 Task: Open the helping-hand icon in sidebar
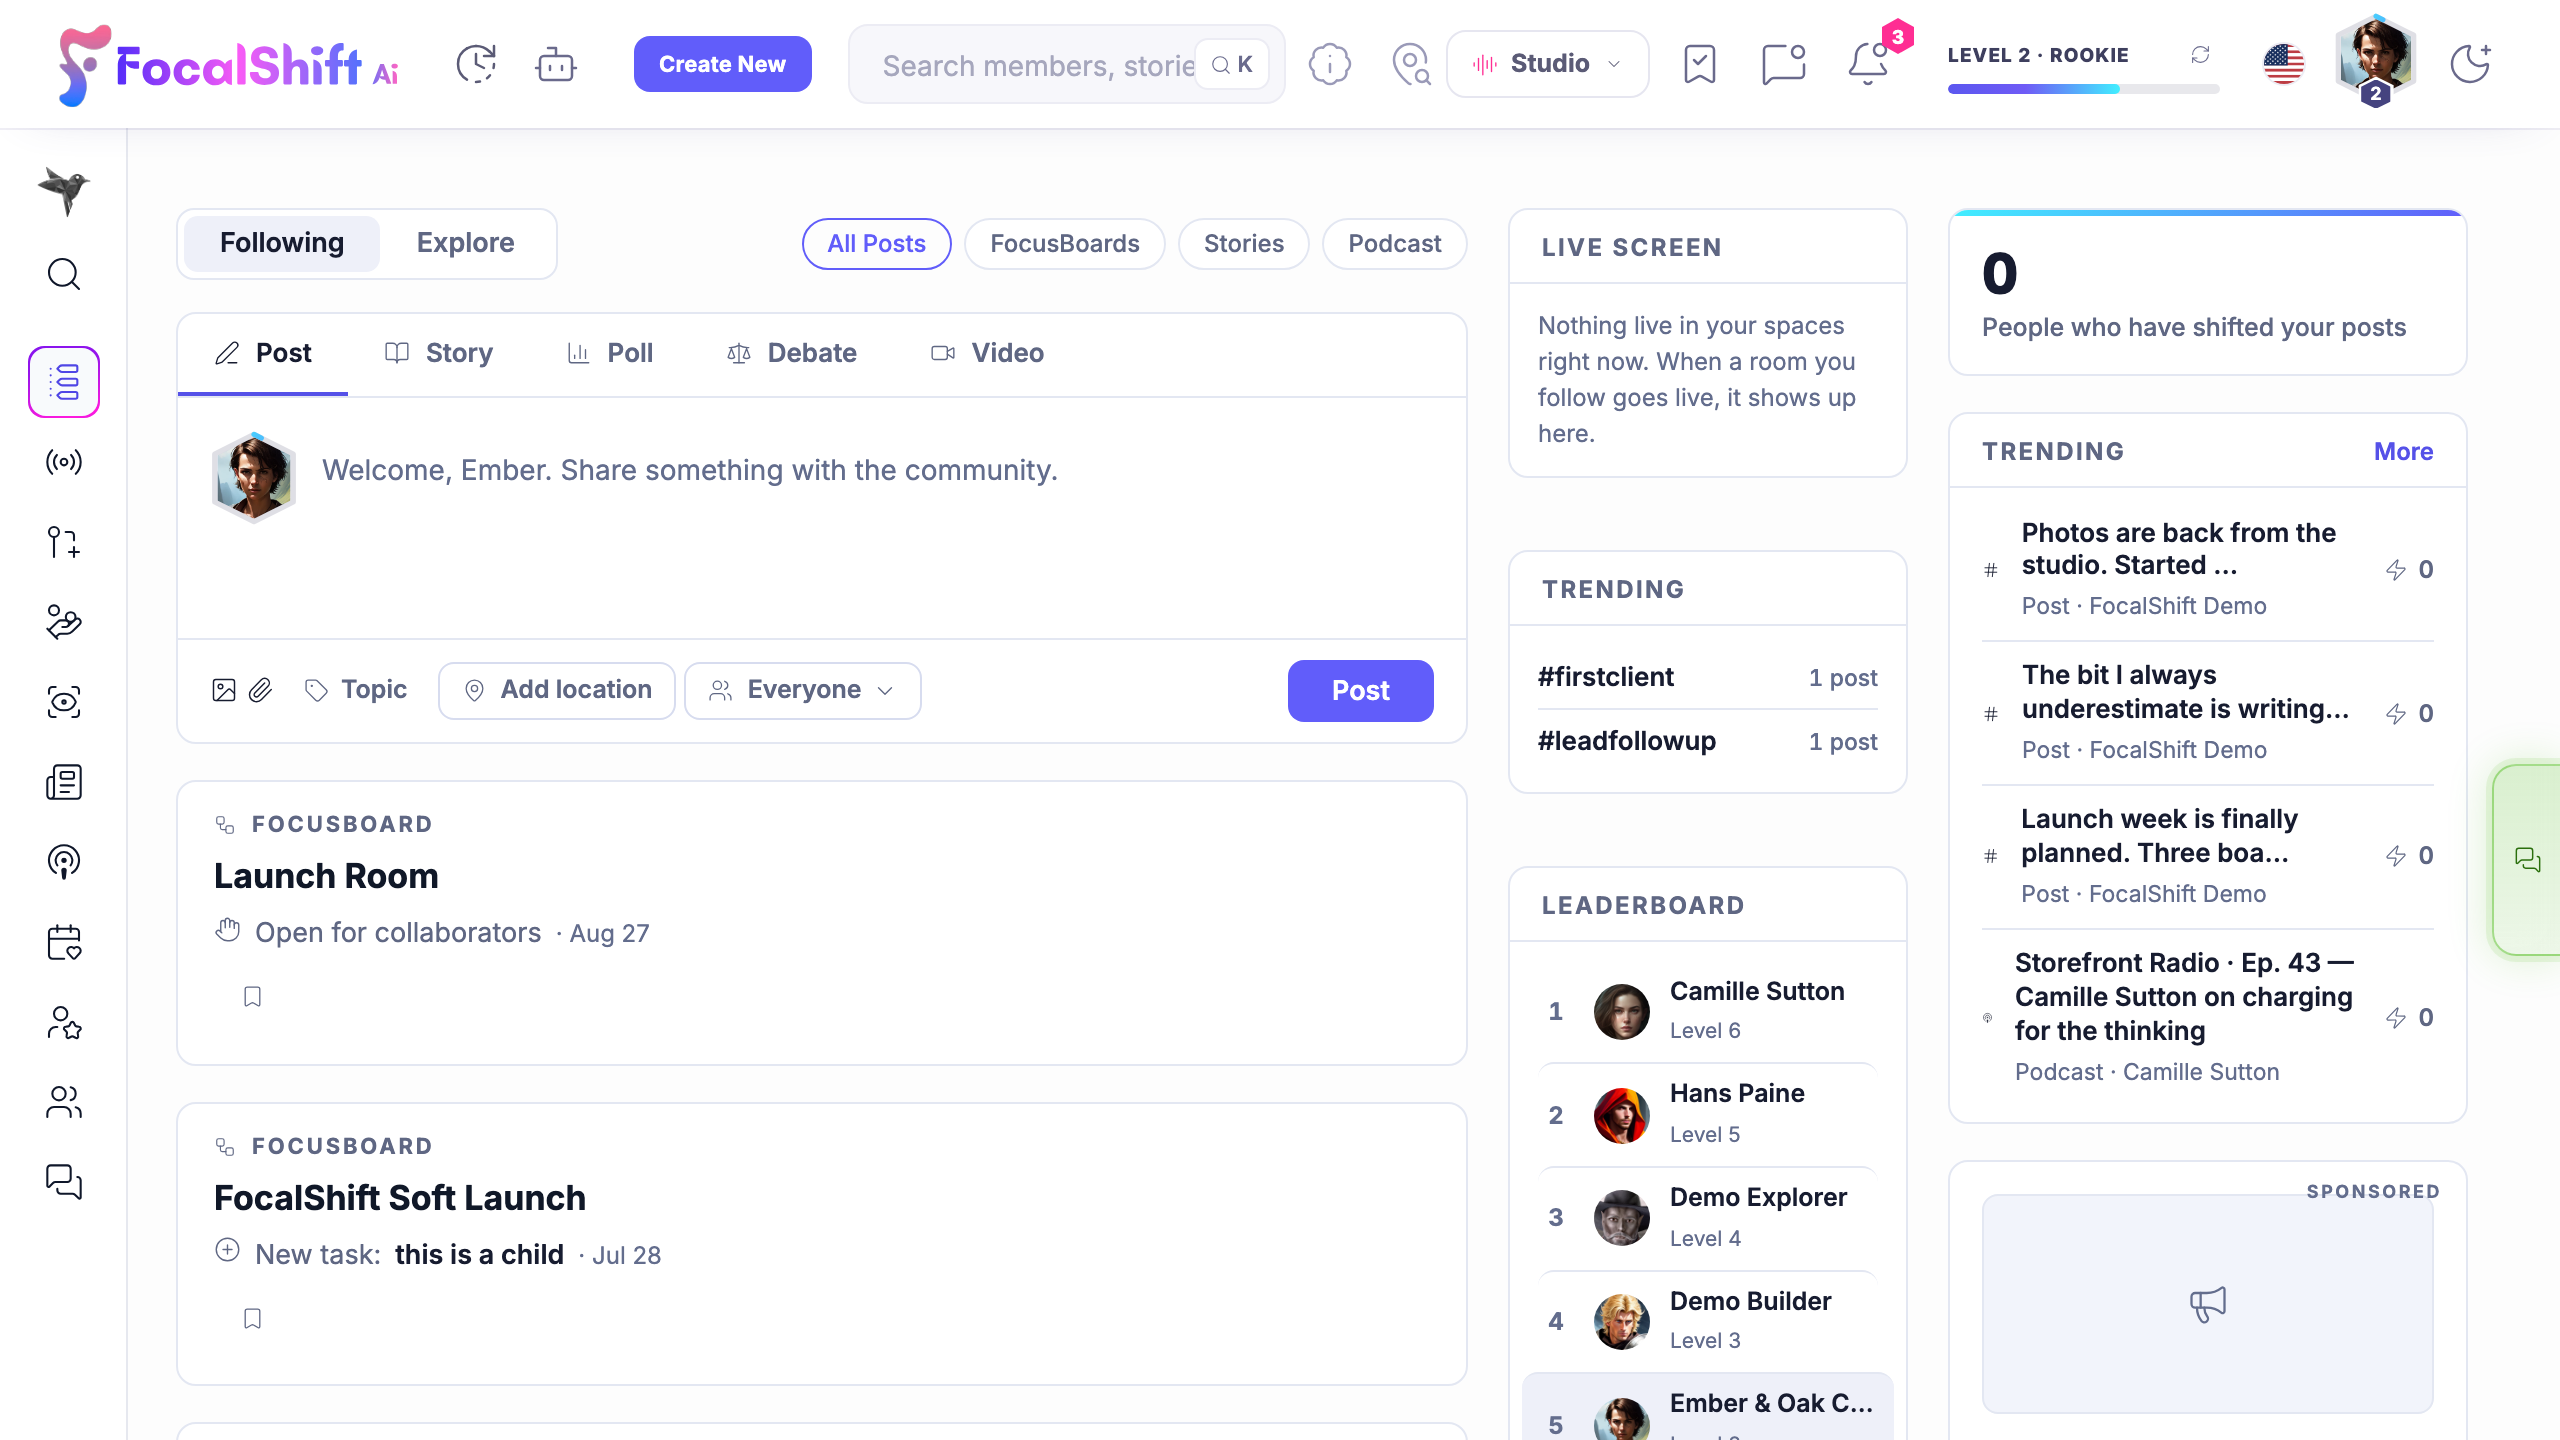point(64,622)
